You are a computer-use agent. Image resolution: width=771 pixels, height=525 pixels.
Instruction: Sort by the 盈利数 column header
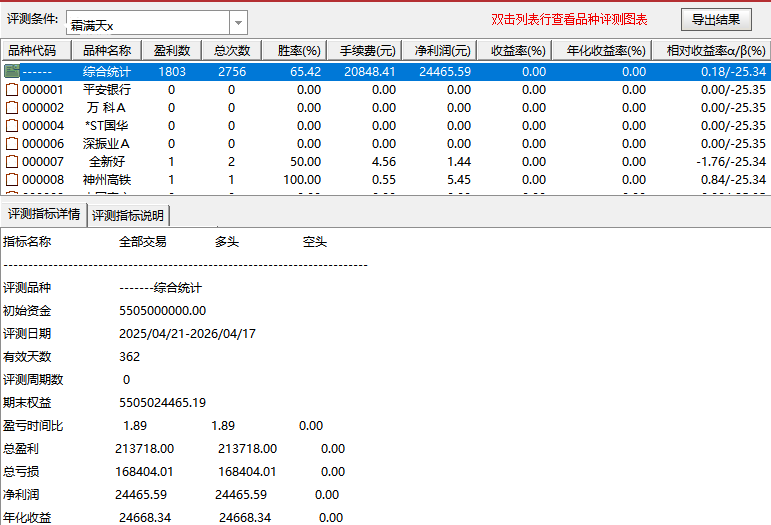pyautogui.click(x=172, y=50)
